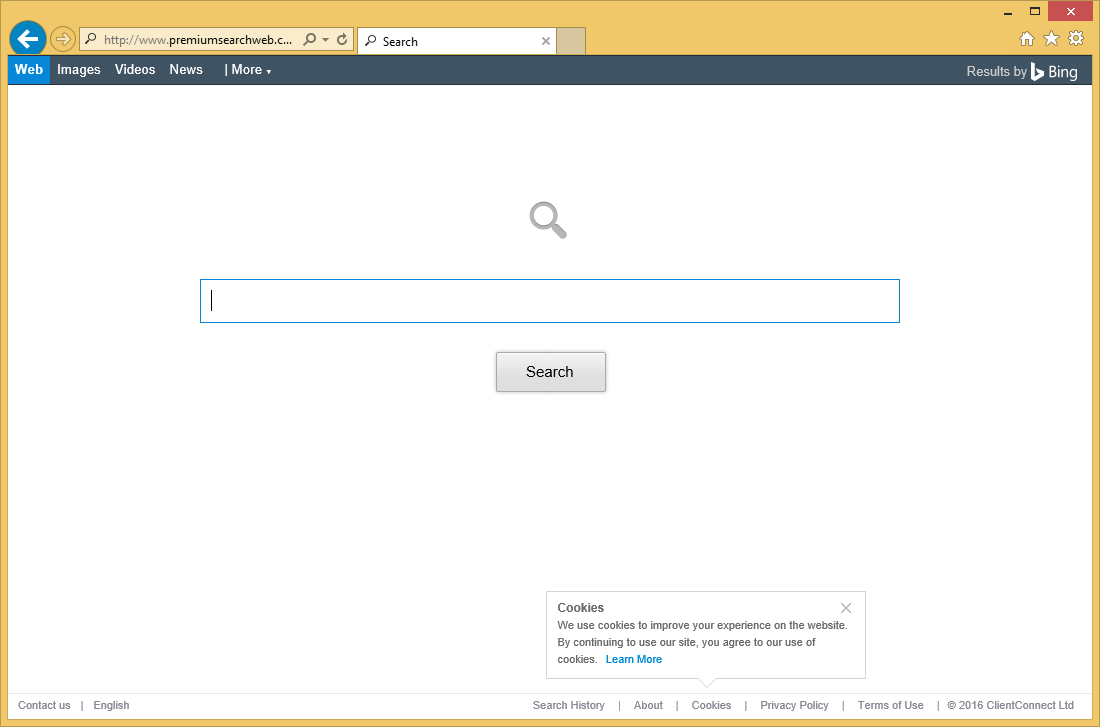Switch to the Videos search tab
This screenshot has width=1100, height=727.
[x=134, y=69]
